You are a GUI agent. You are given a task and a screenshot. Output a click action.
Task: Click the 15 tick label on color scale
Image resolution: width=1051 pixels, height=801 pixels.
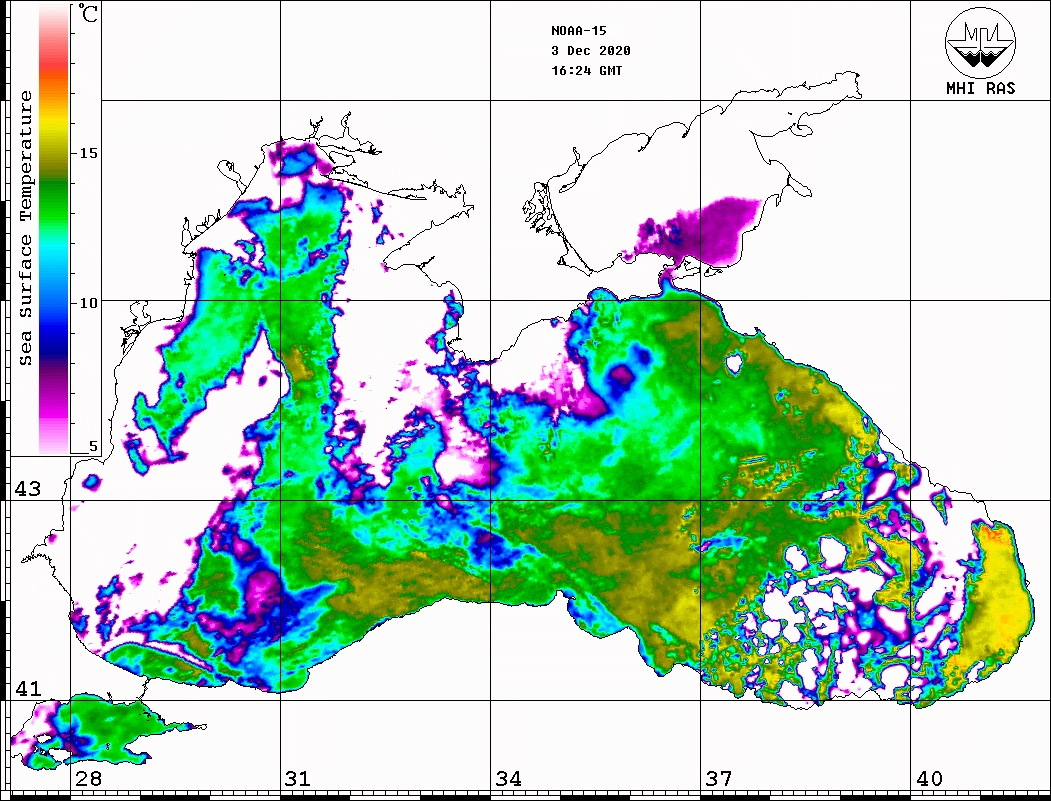click(x=88, y=153)
